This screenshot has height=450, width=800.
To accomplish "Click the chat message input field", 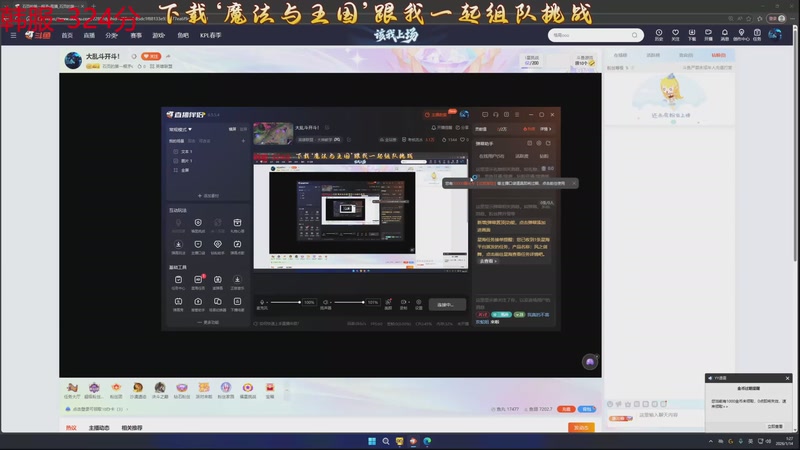I will tap(670, 415).
